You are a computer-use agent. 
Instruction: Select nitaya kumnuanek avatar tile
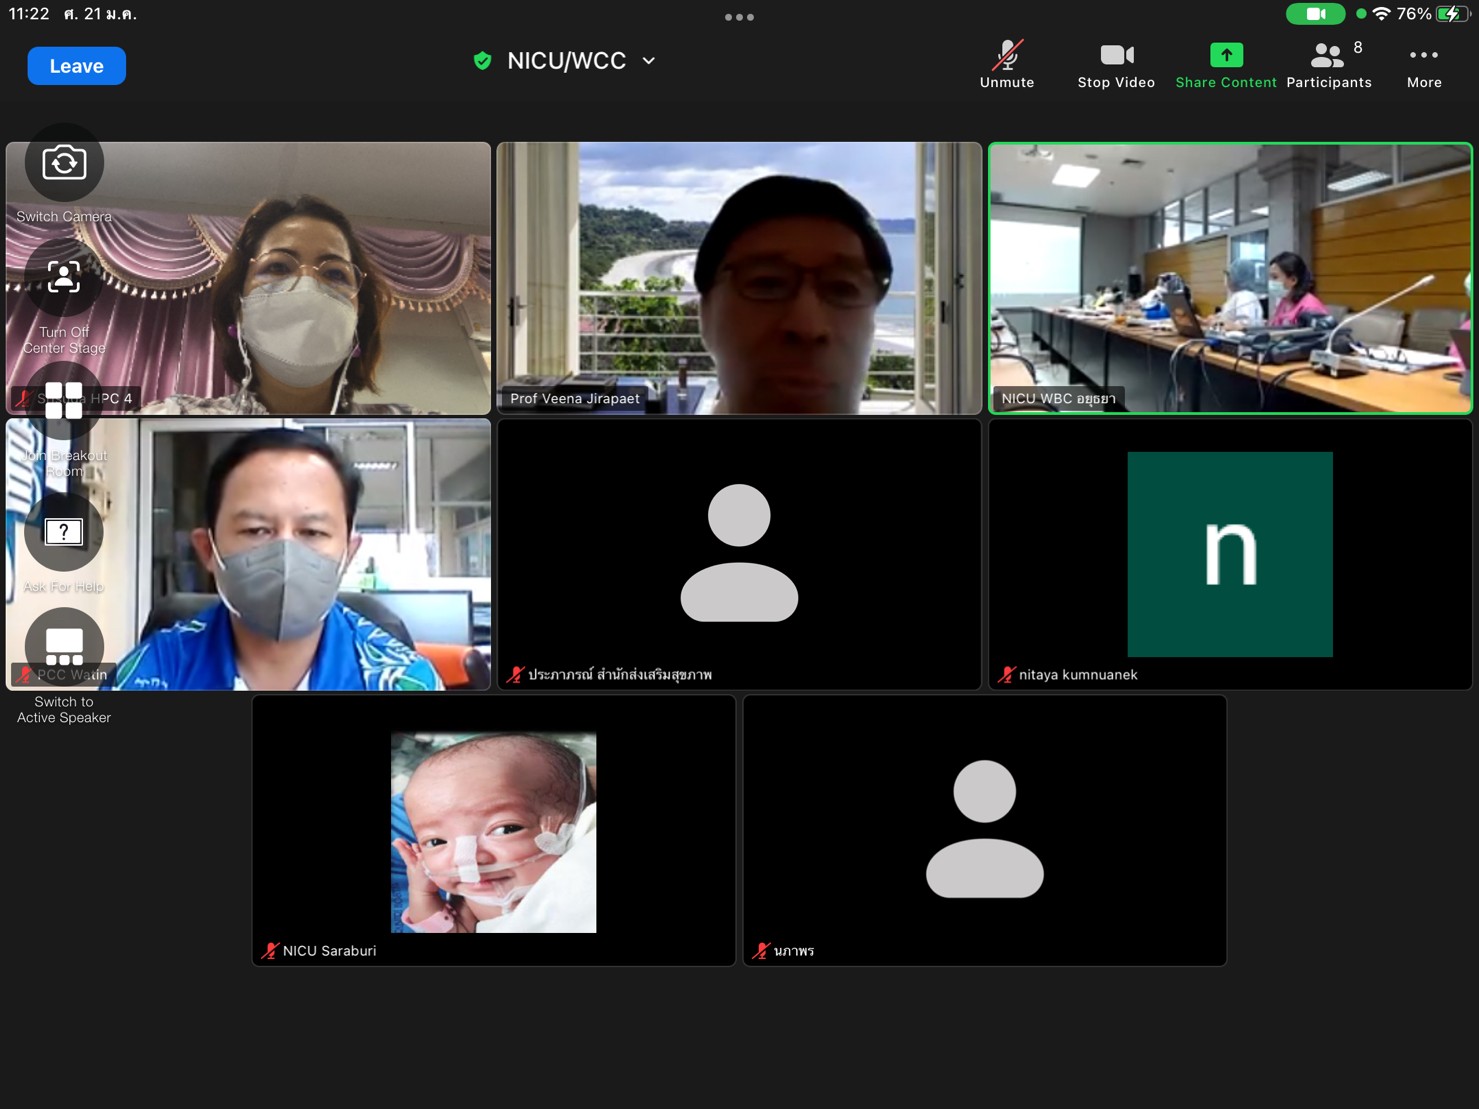pyautogui.click(x=1230, y=554)
